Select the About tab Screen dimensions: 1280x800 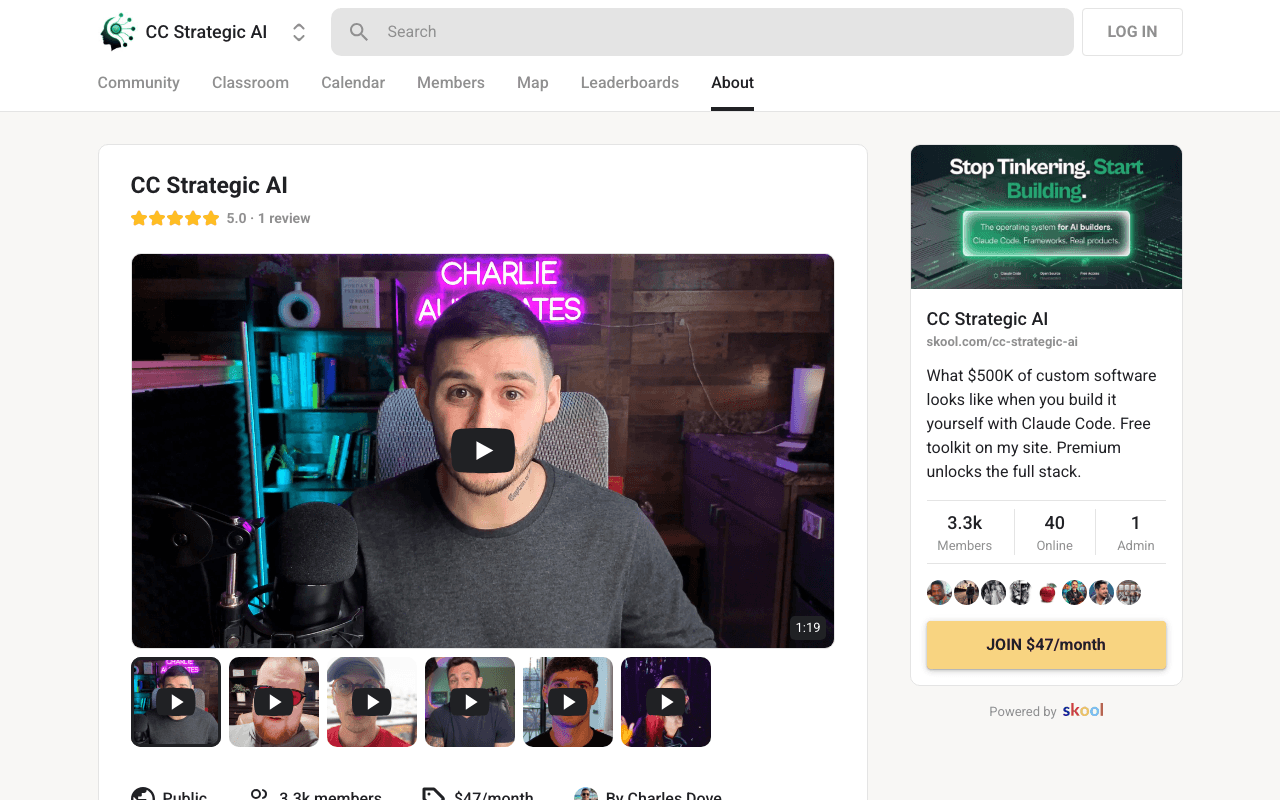[733, 83]
